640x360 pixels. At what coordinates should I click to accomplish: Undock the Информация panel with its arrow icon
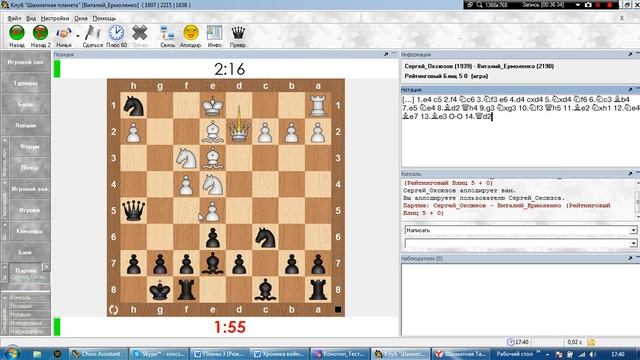tap(630, 54)
